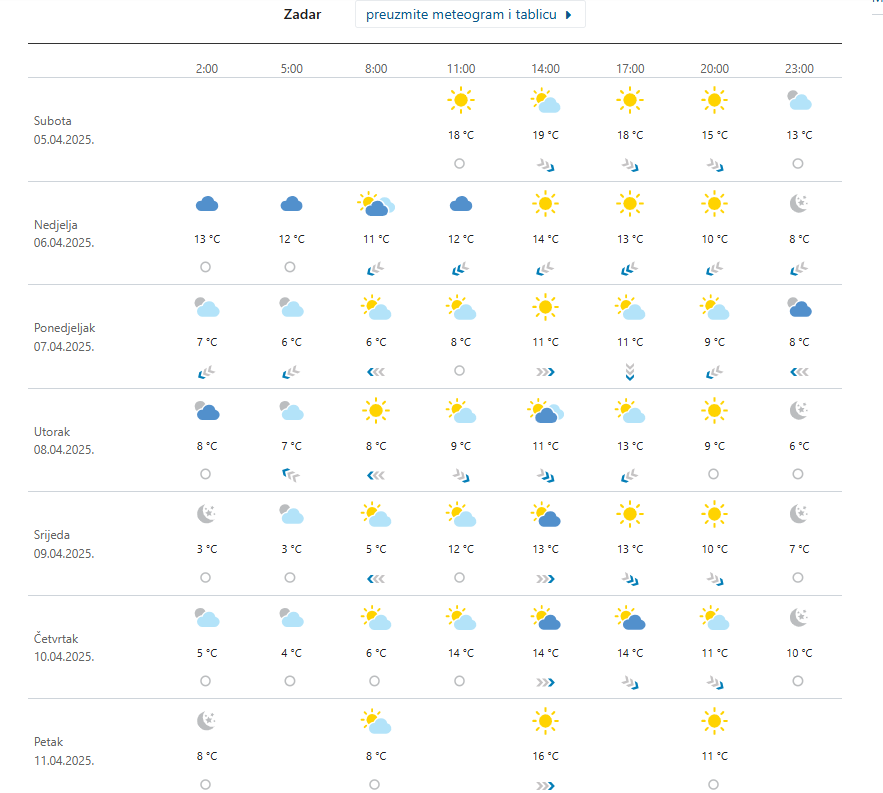Image resolution: width=883 pixels, height=793 pixels.
Task: Select the weather icon for Utorak at 14:00
Action: (x=545, y=411)
